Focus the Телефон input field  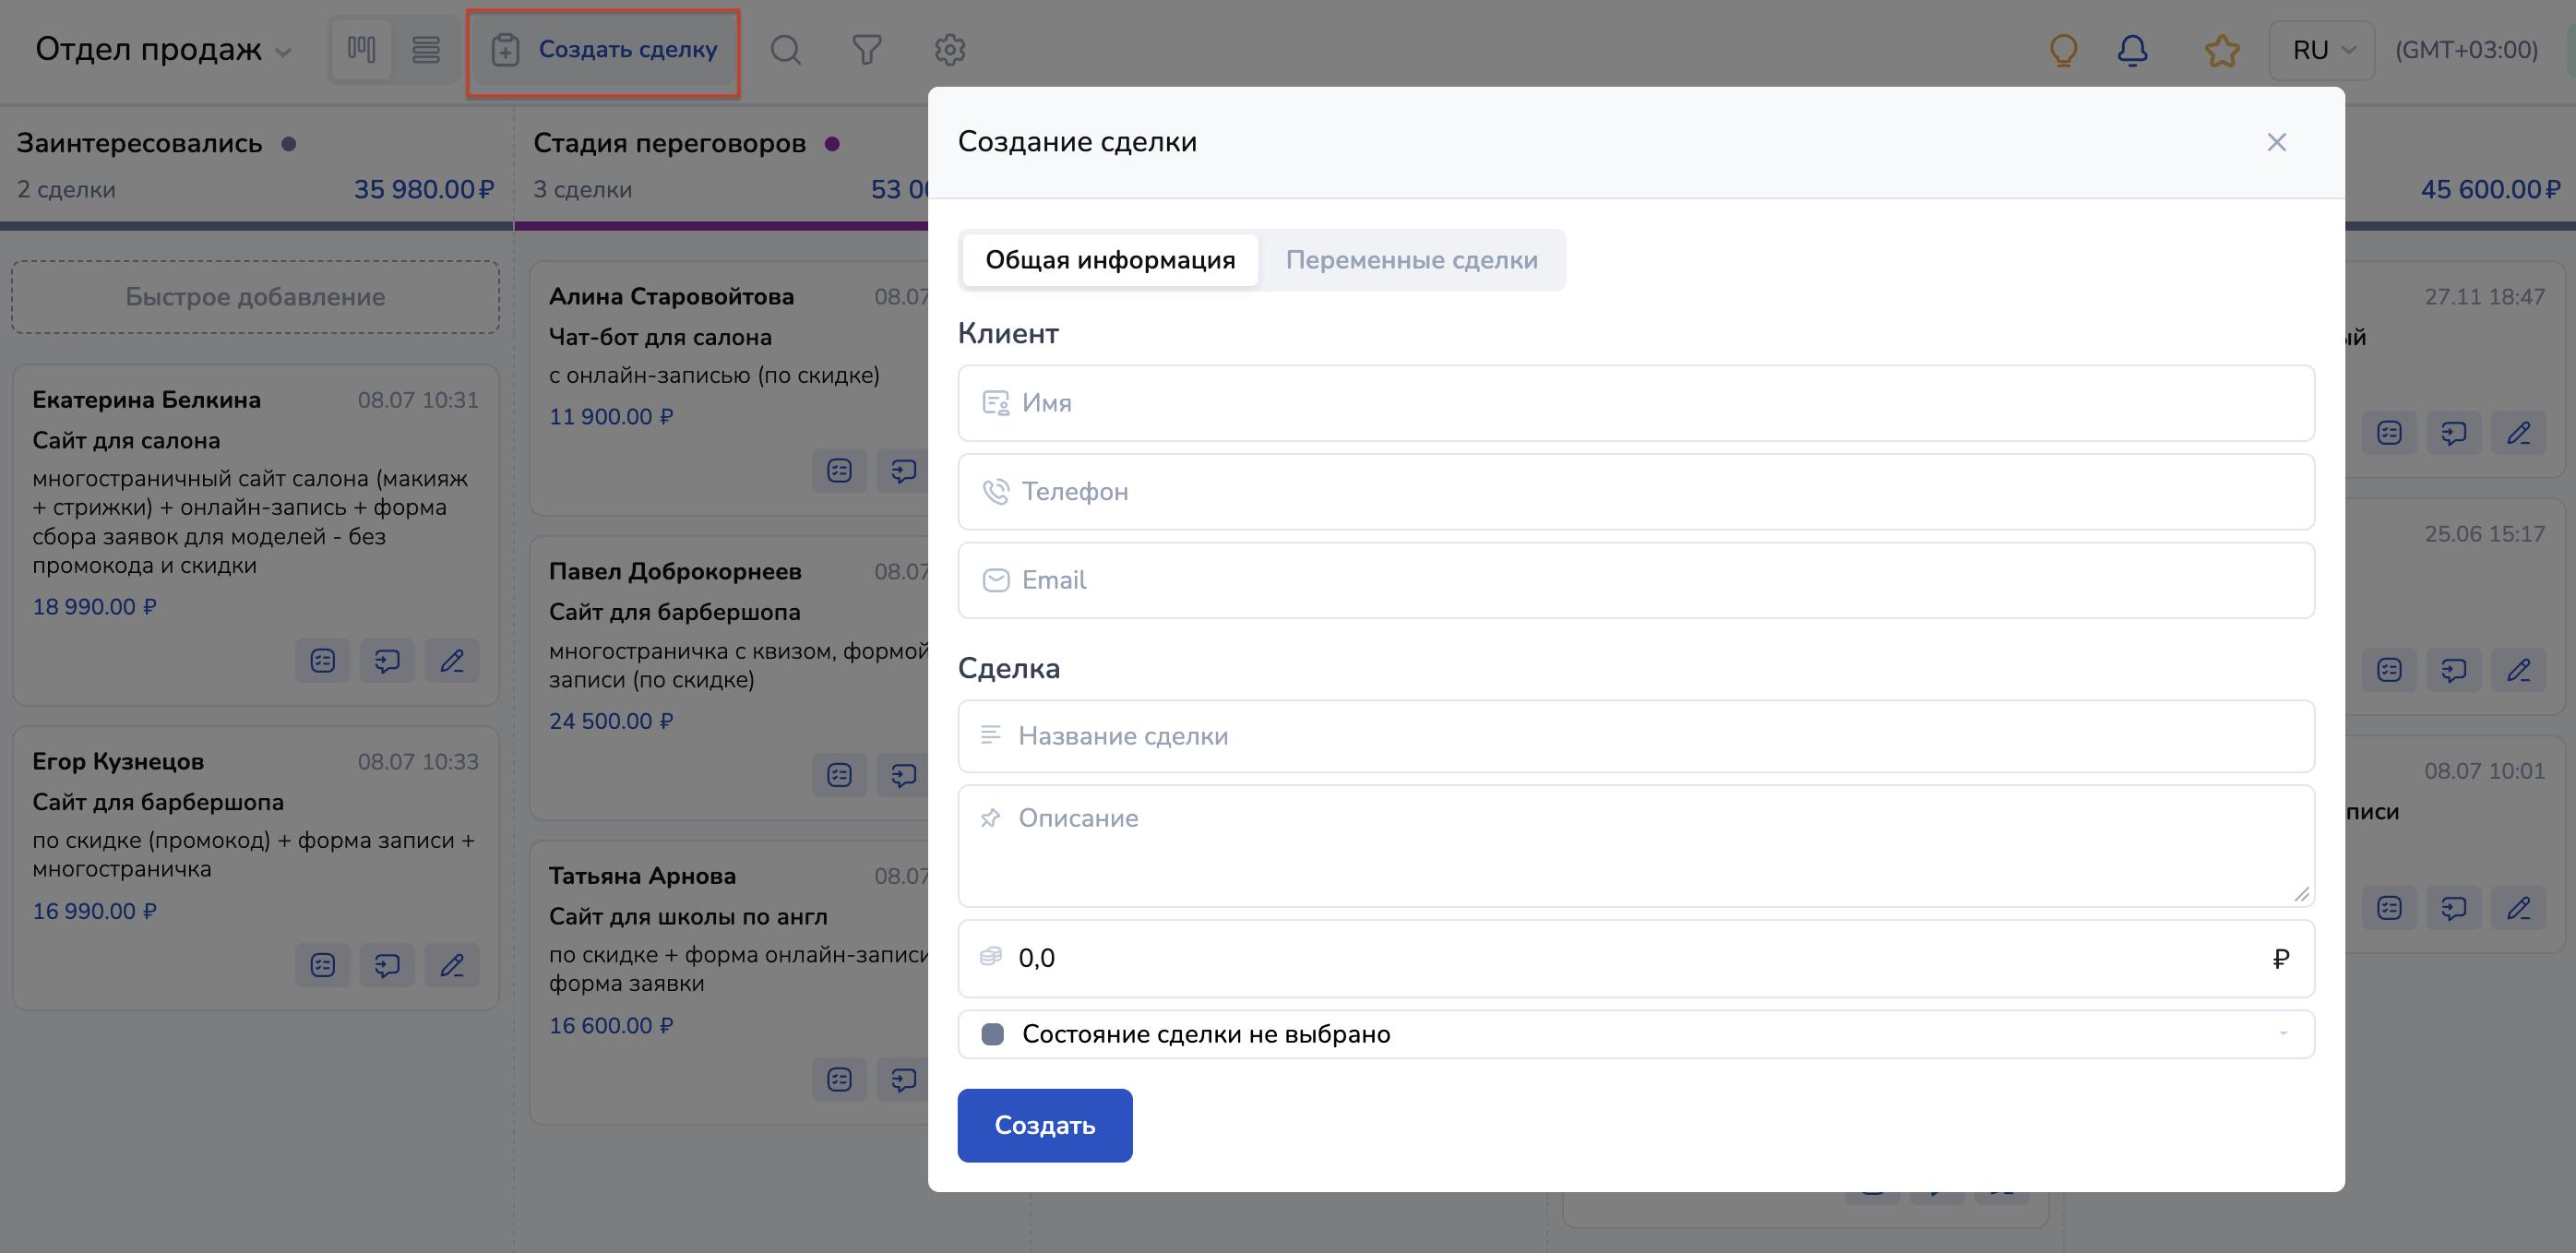pos(1635,492)
